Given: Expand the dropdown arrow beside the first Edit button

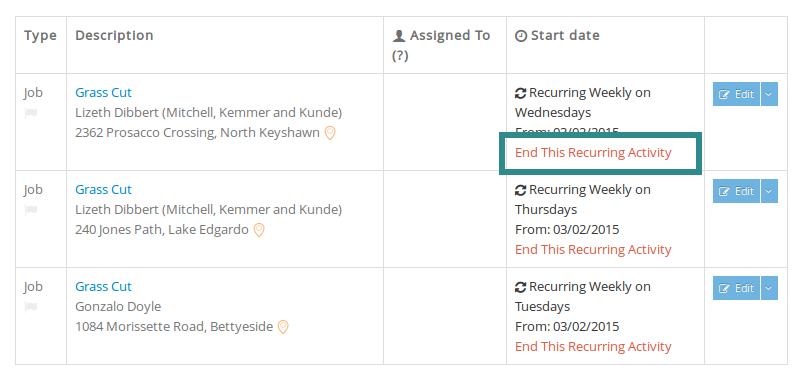Looking at the screenshot, I should point(769,94).
